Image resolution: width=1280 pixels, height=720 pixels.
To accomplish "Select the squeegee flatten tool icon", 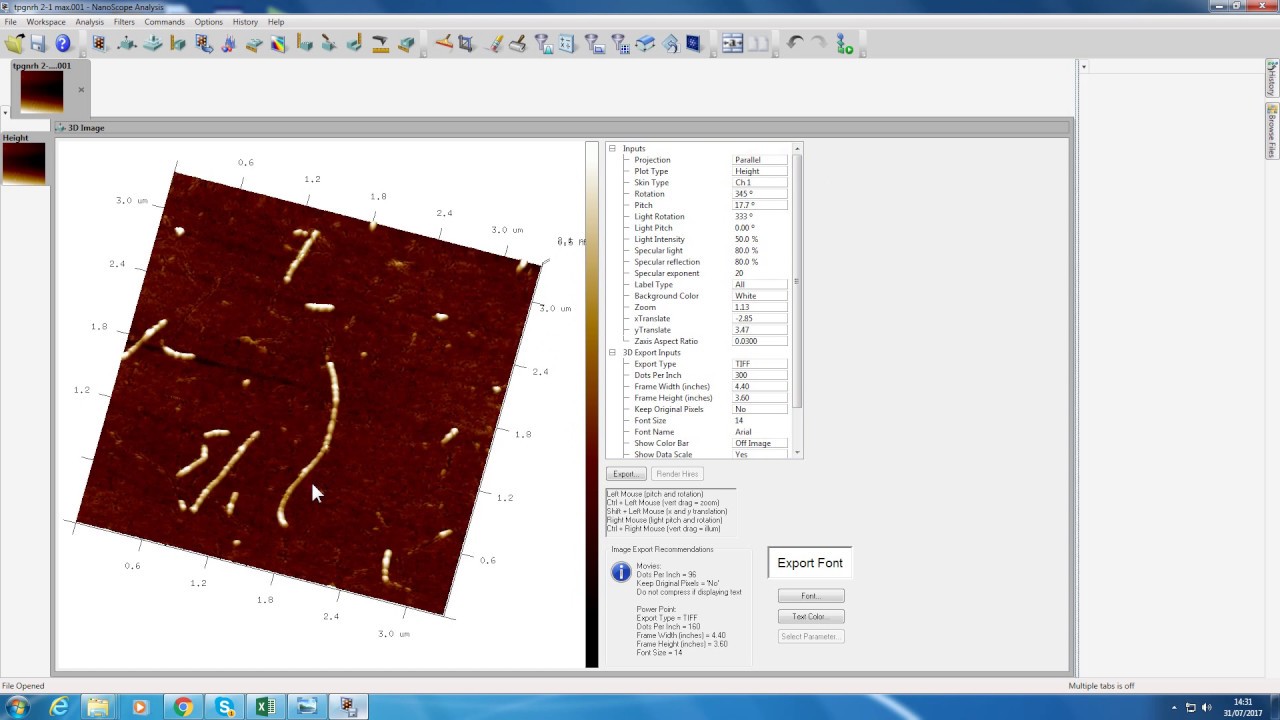I will pyautogui.click(x=443, y=43).
